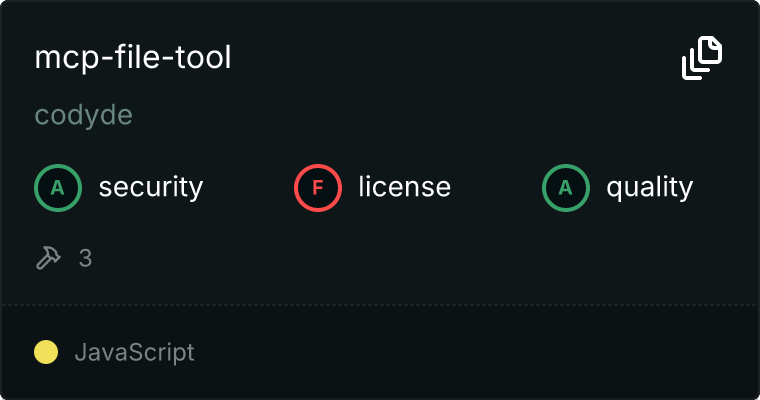This screenshot has width=760, height=400.
Task: Click the letter A inside the security badge
Action: (x=57, y=187)
